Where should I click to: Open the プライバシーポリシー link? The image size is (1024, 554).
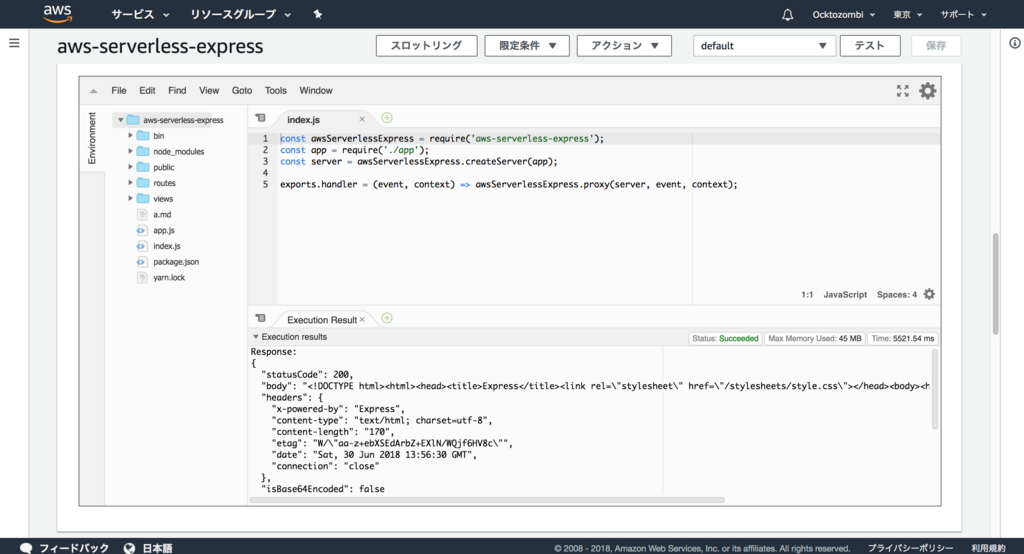(910, 548)
